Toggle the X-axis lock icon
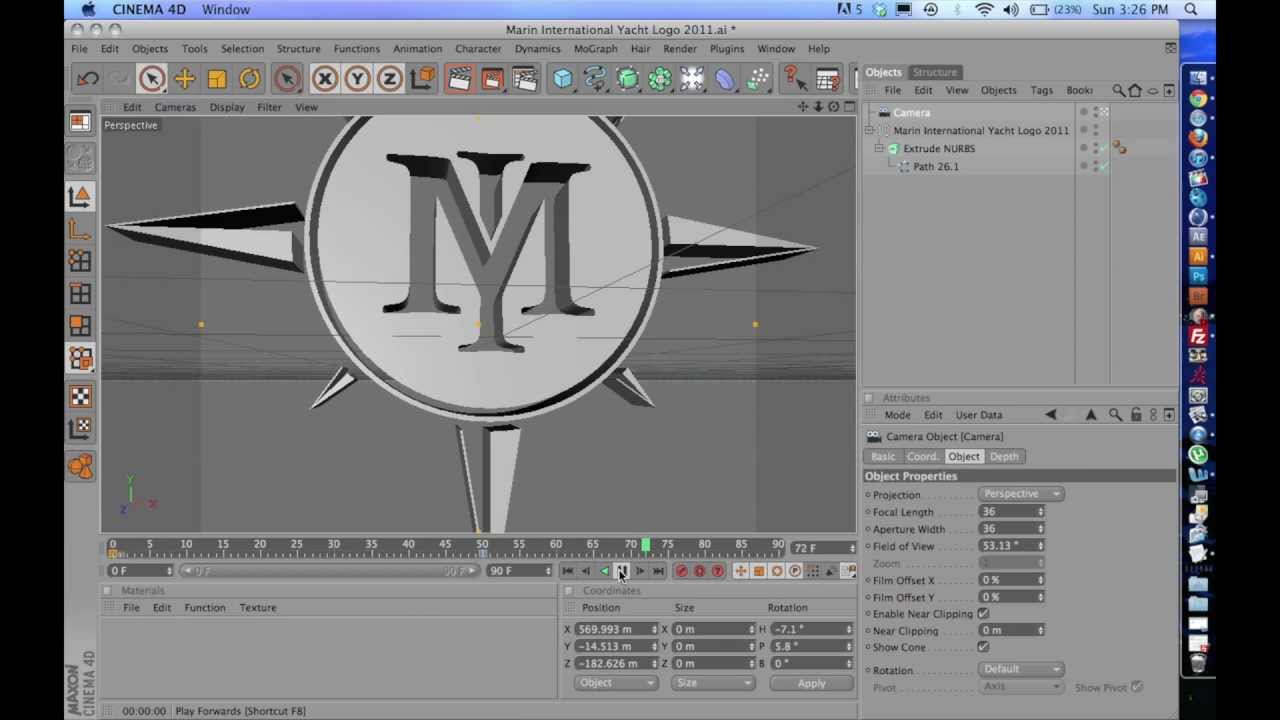This screenshot has width=1280, height=720. click(324, 79)
